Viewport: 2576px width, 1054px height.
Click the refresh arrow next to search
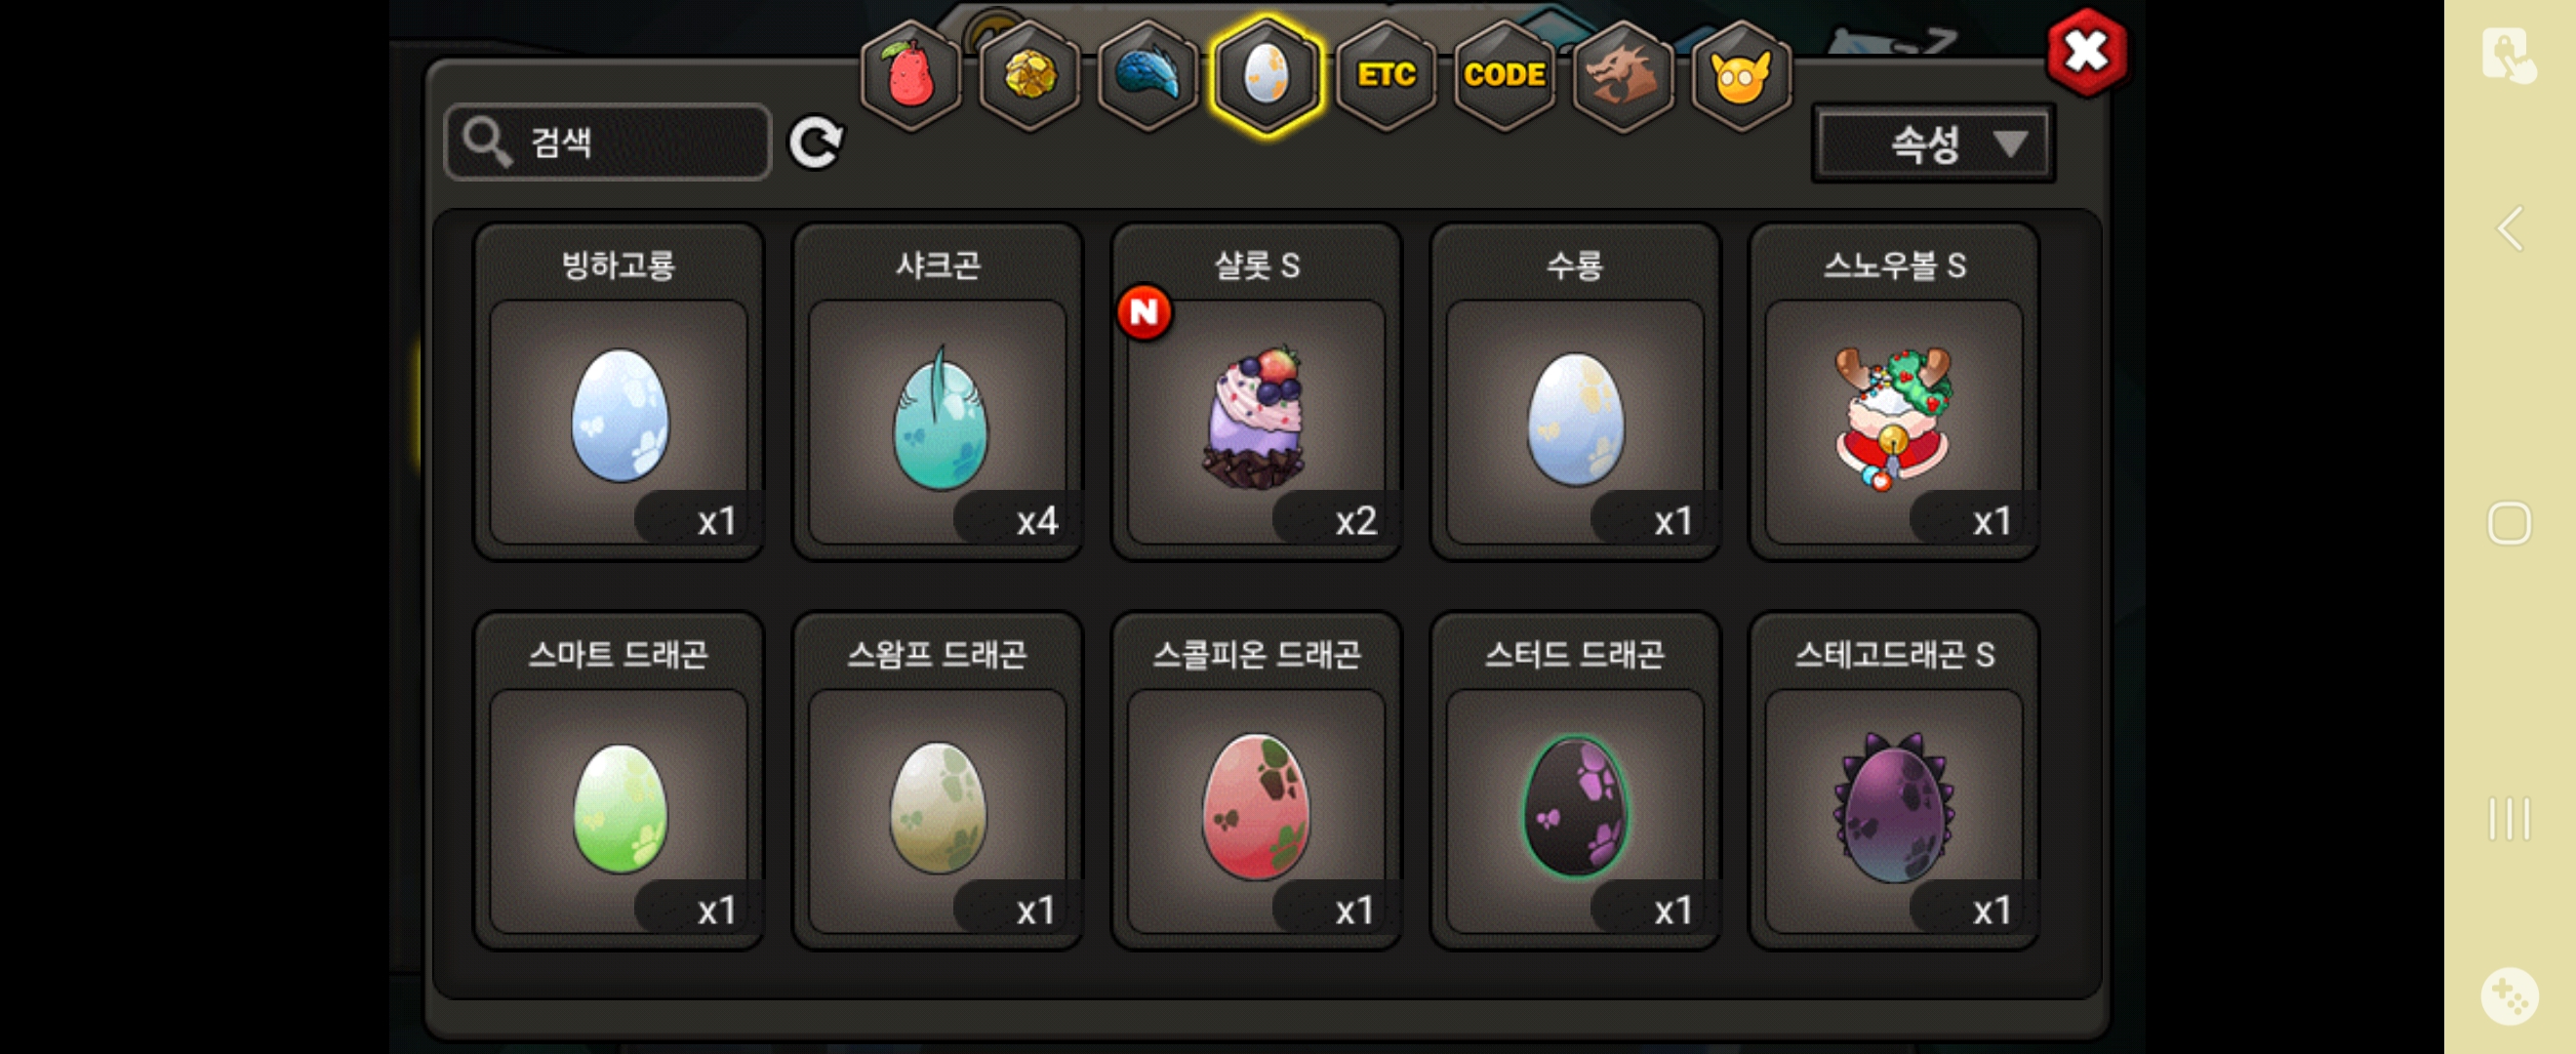(816, 143)
